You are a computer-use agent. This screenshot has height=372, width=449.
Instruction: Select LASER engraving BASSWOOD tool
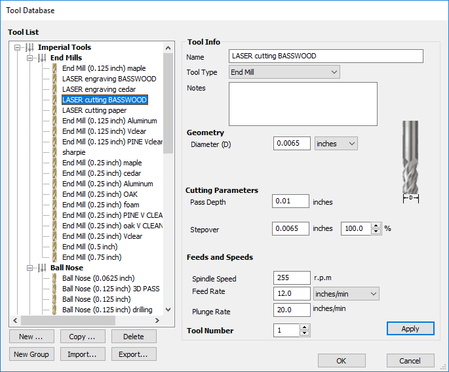point(109,79)
